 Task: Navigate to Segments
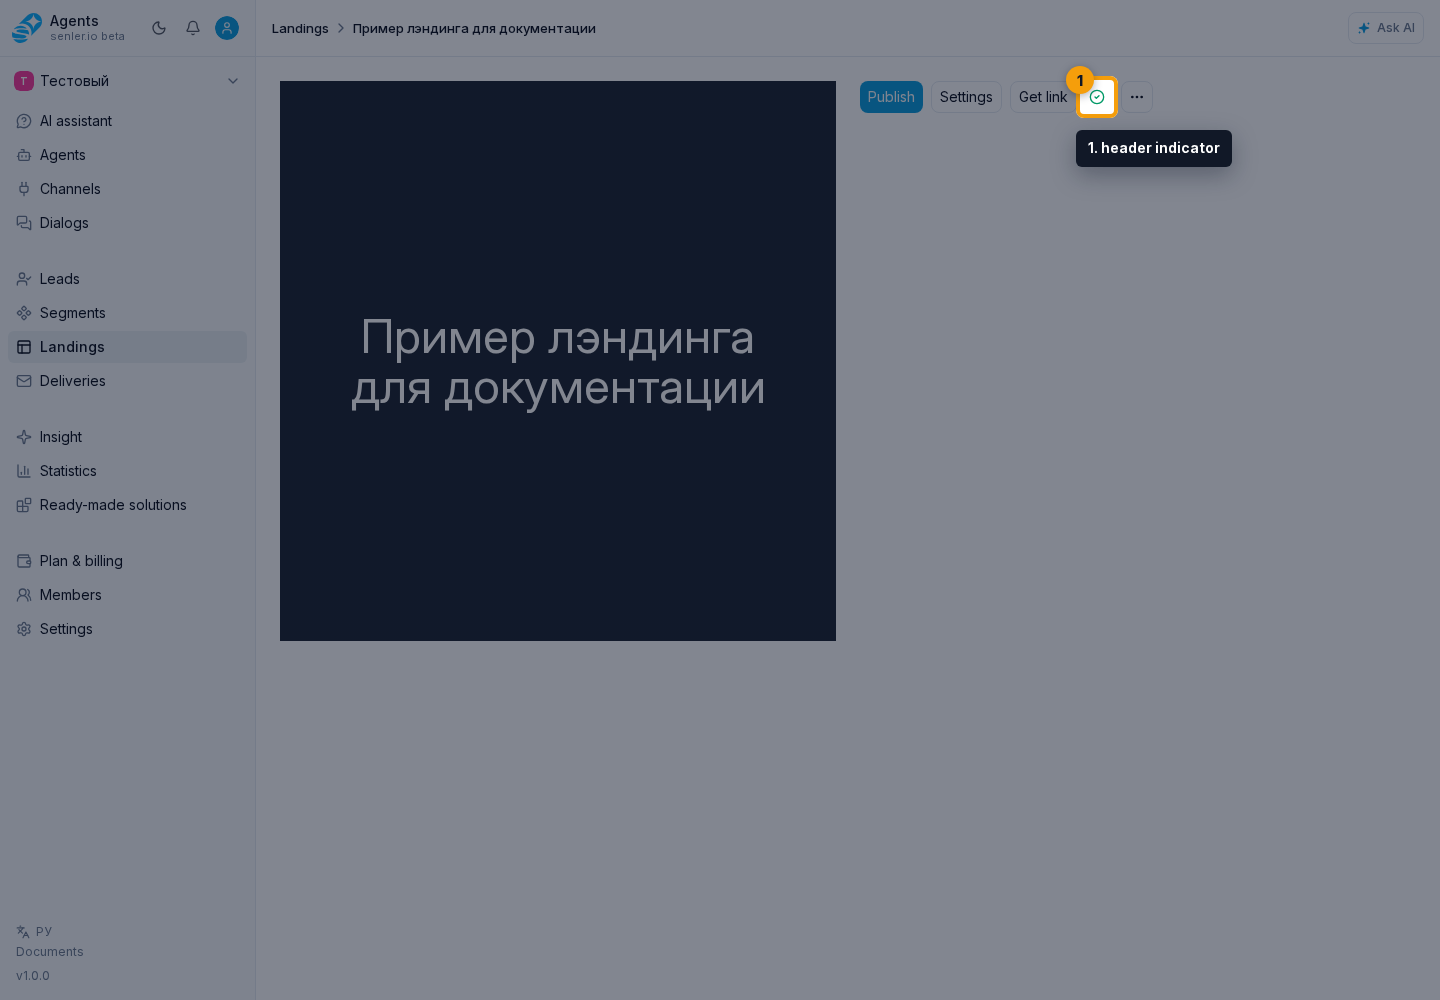pos(127,313)
